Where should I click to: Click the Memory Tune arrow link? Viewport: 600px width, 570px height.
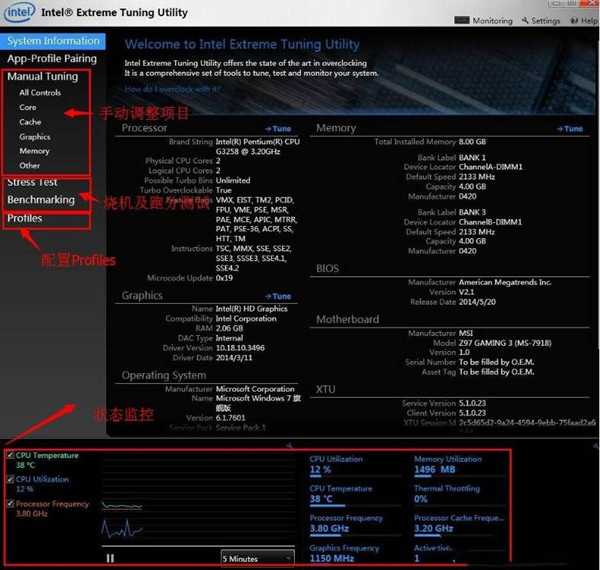pos(570,129)
